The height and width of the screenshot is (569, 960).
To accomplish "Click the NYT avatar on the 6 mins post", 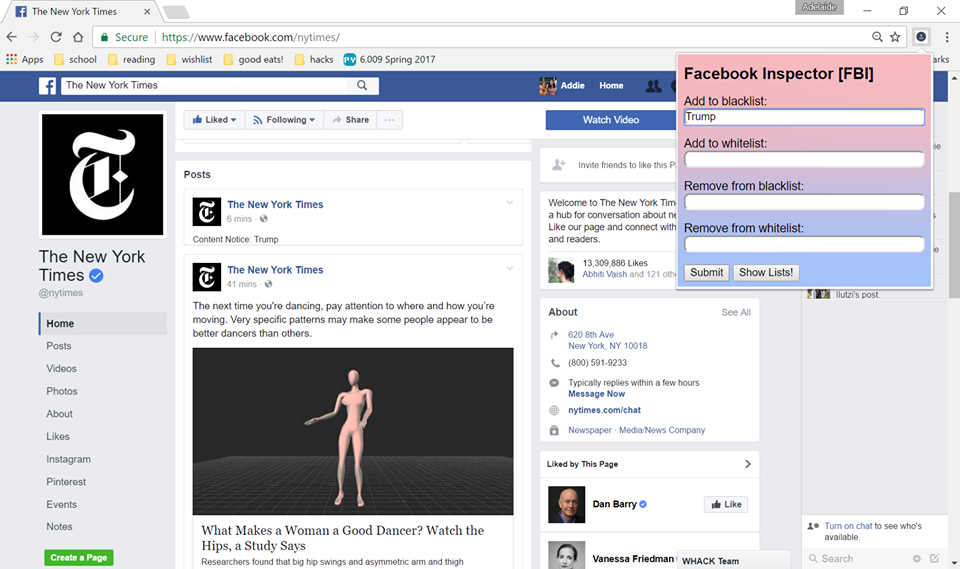I will tap(207, 212).
